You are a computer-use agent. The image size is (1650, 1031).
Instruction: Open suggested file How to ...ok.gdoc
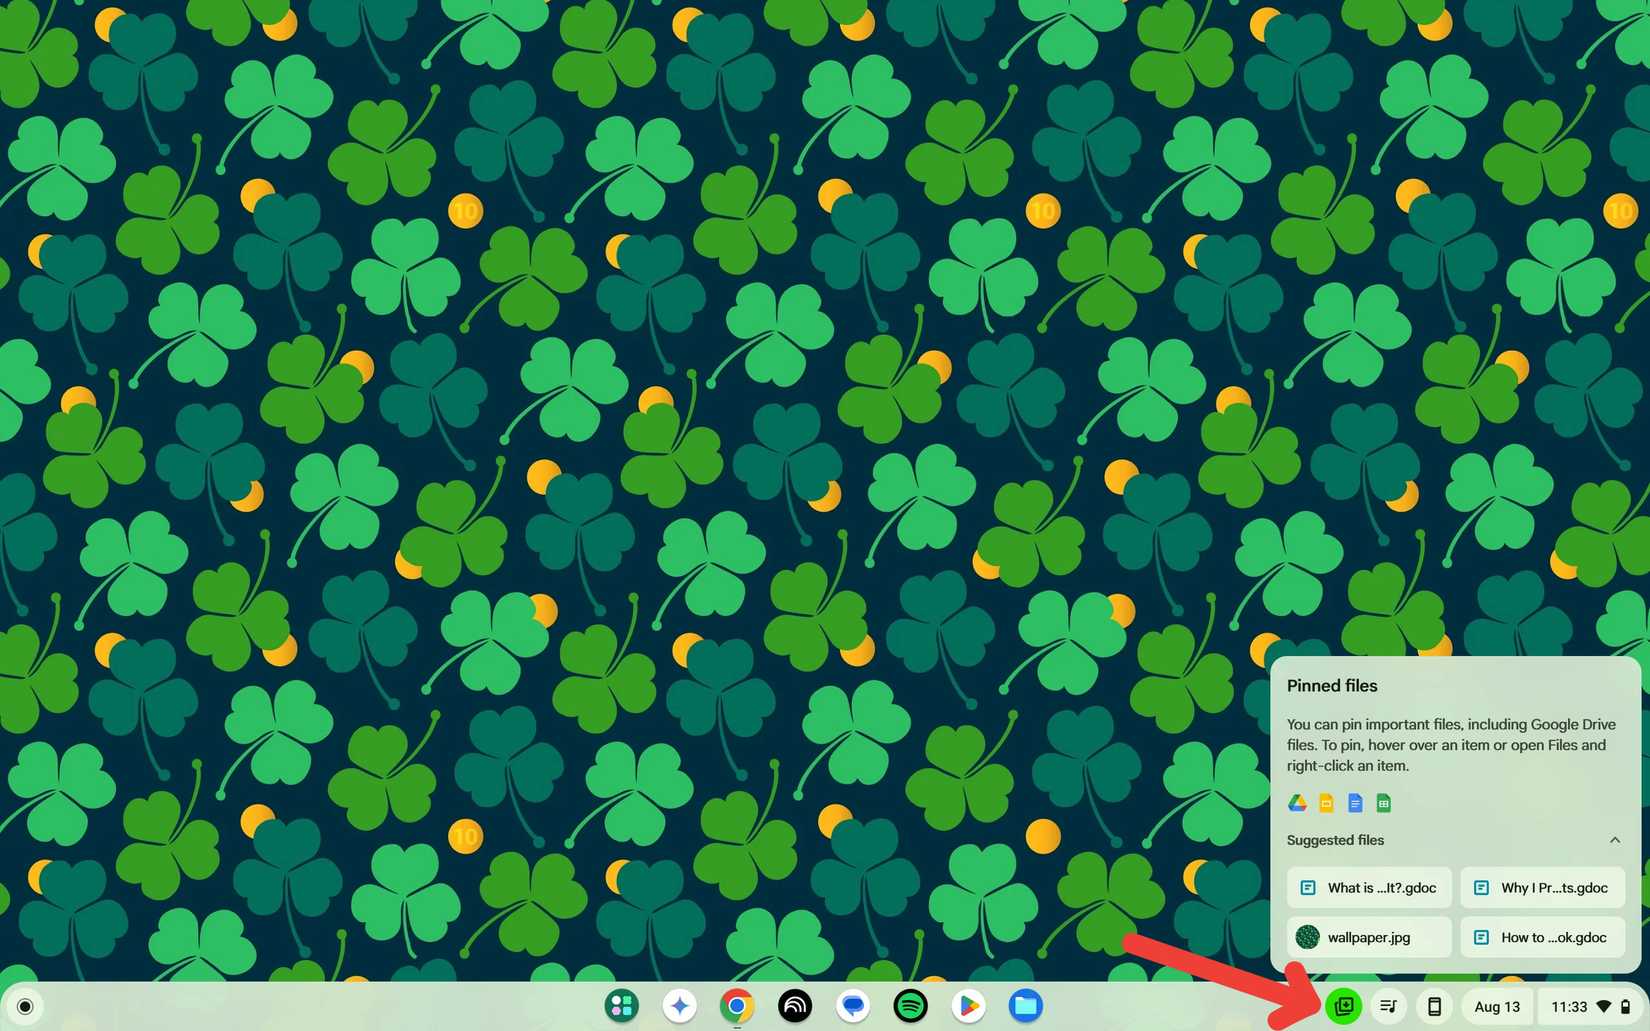coord(1542,937)
